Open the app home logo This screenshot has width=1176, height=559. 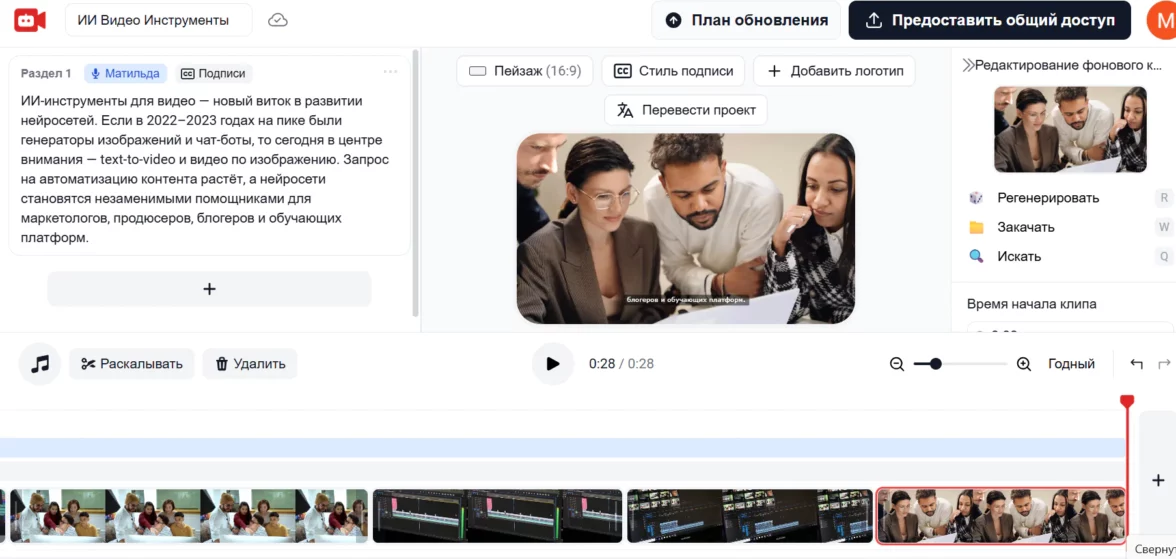[x=30, y=20]
